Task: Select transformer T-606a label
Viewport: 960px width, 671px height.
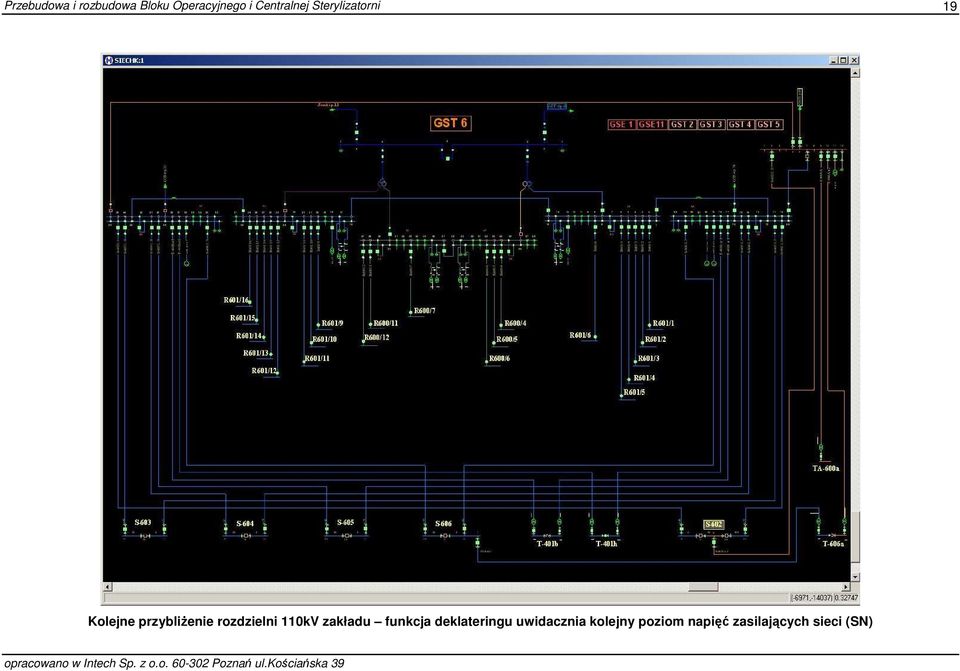Action: 833,544
